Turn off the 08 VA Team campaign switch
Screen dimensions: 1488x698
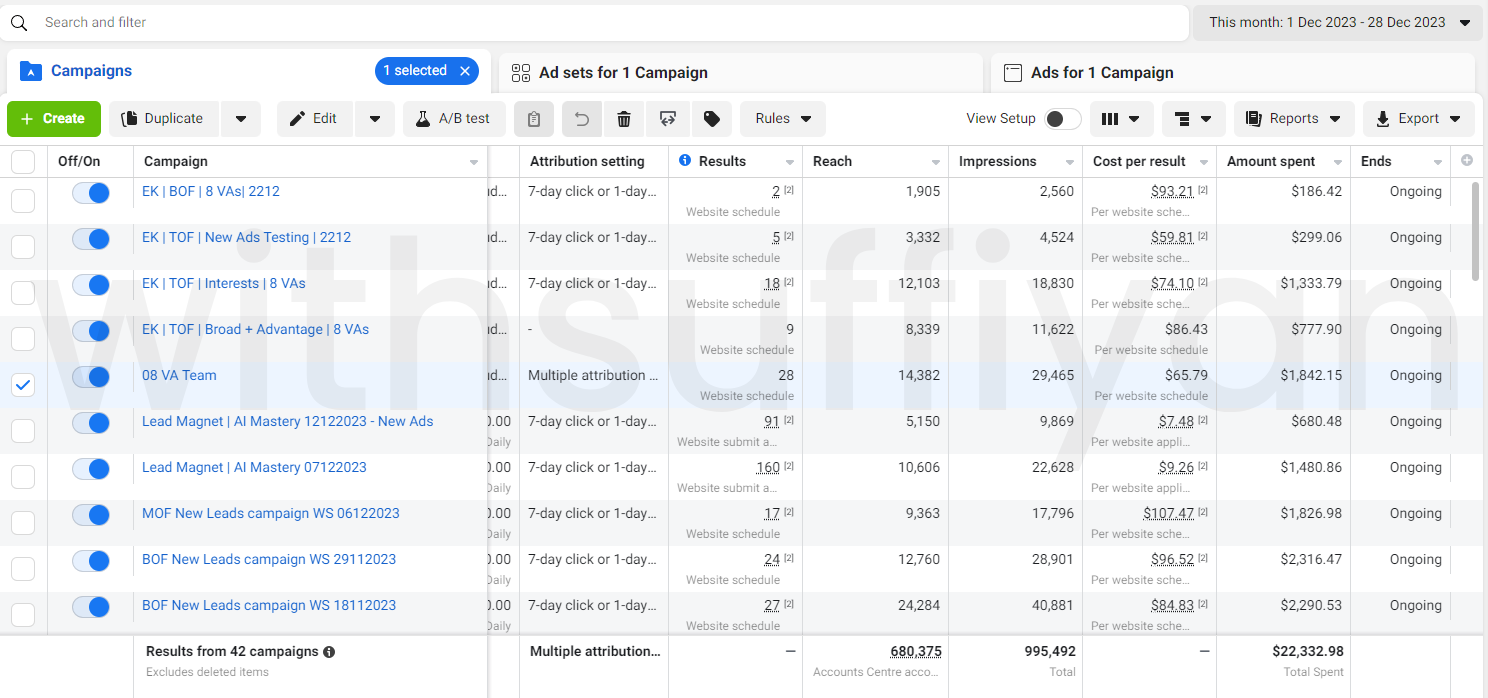[x=91, y=377]
